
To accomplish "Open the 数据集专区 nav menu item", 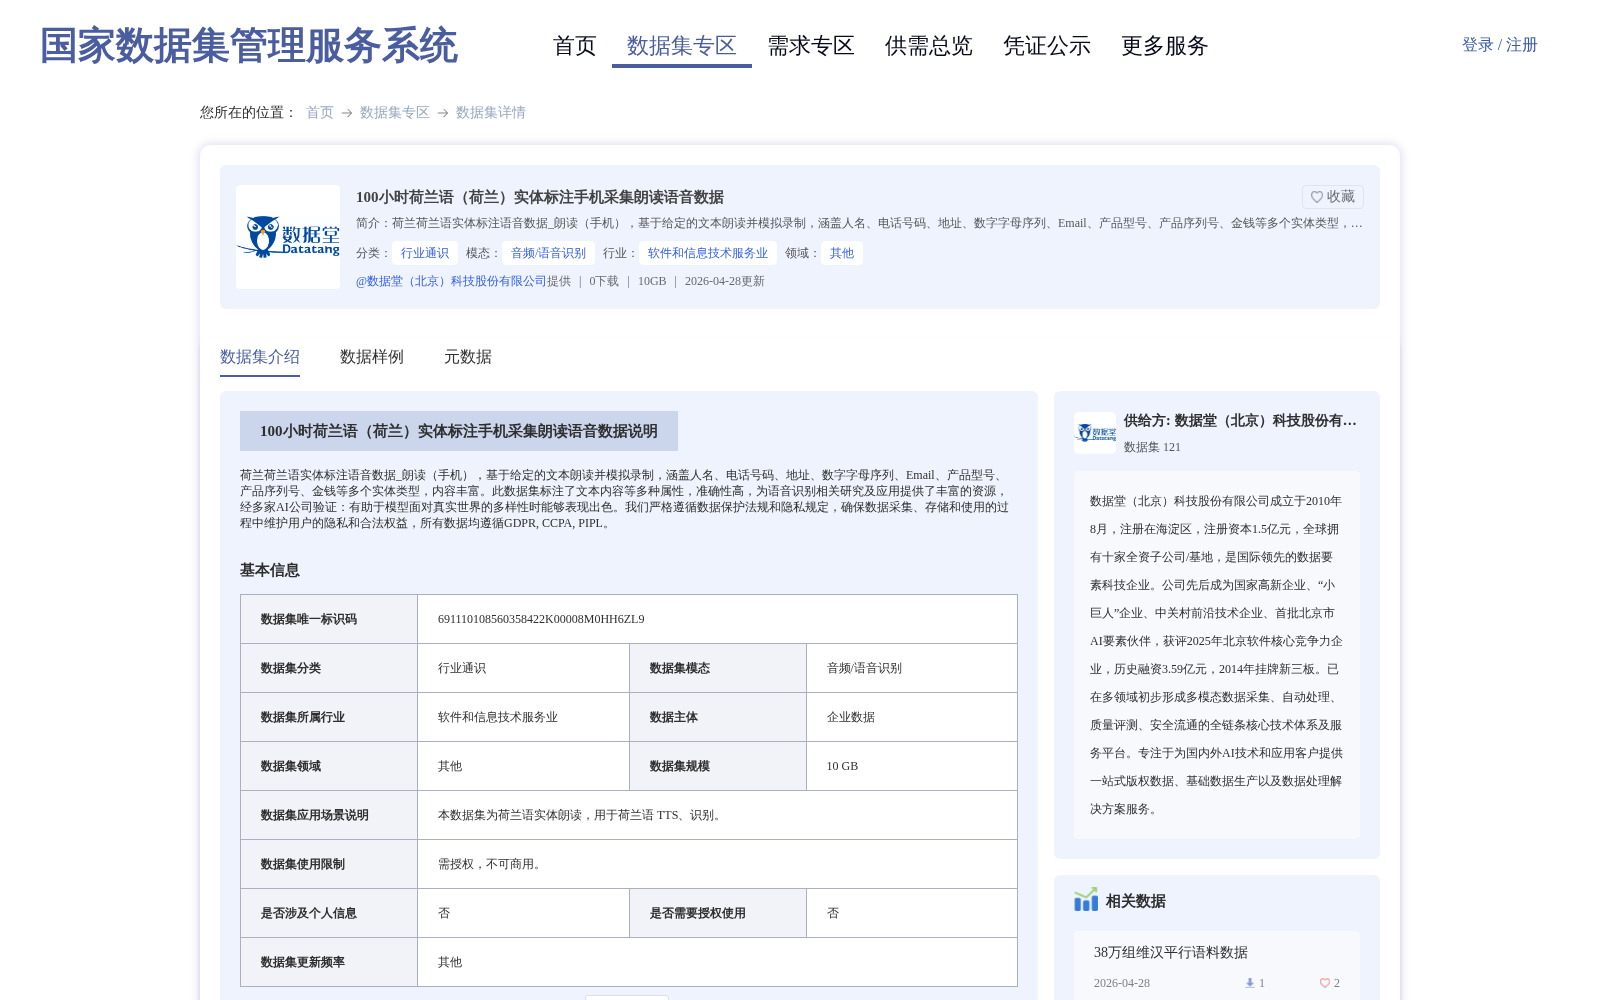I will pos(682,46).
